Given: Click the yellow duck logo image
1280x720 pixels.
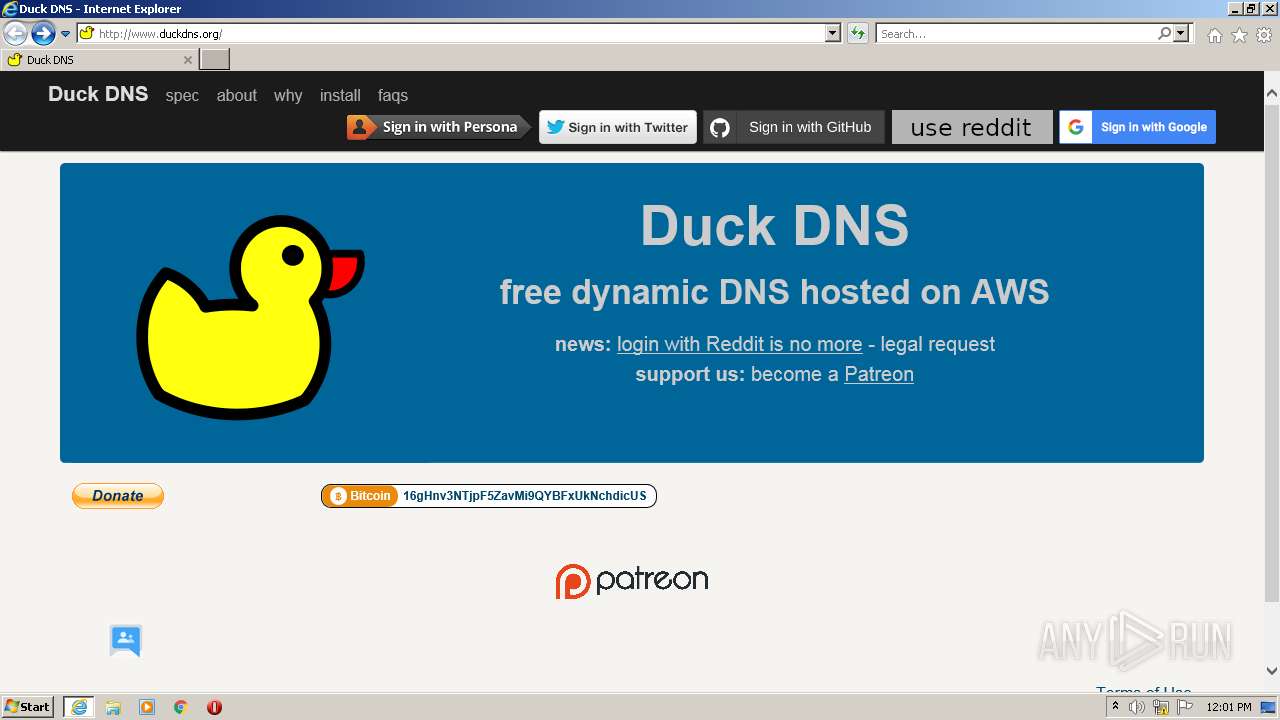Looking at the screenshot, I should pos(250,317).
